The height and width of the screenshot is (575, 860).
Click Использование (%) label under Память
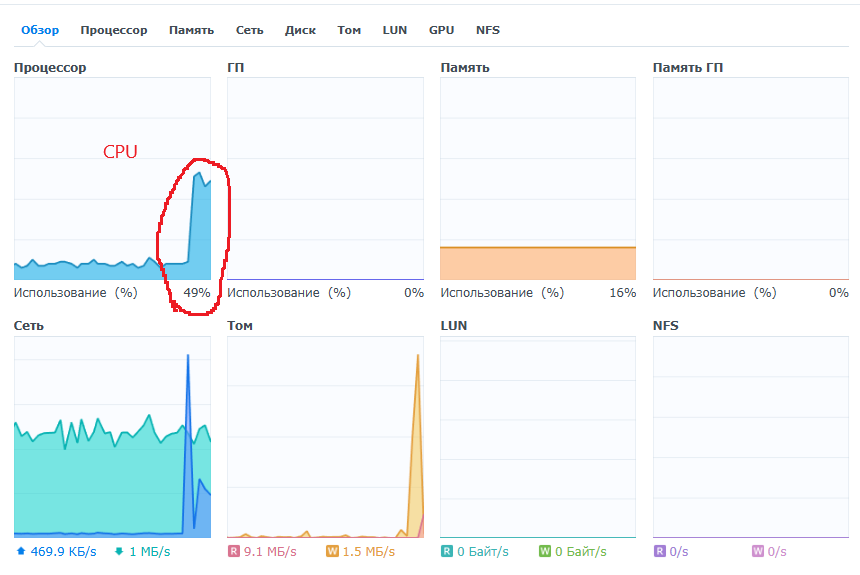coord(502,293)
